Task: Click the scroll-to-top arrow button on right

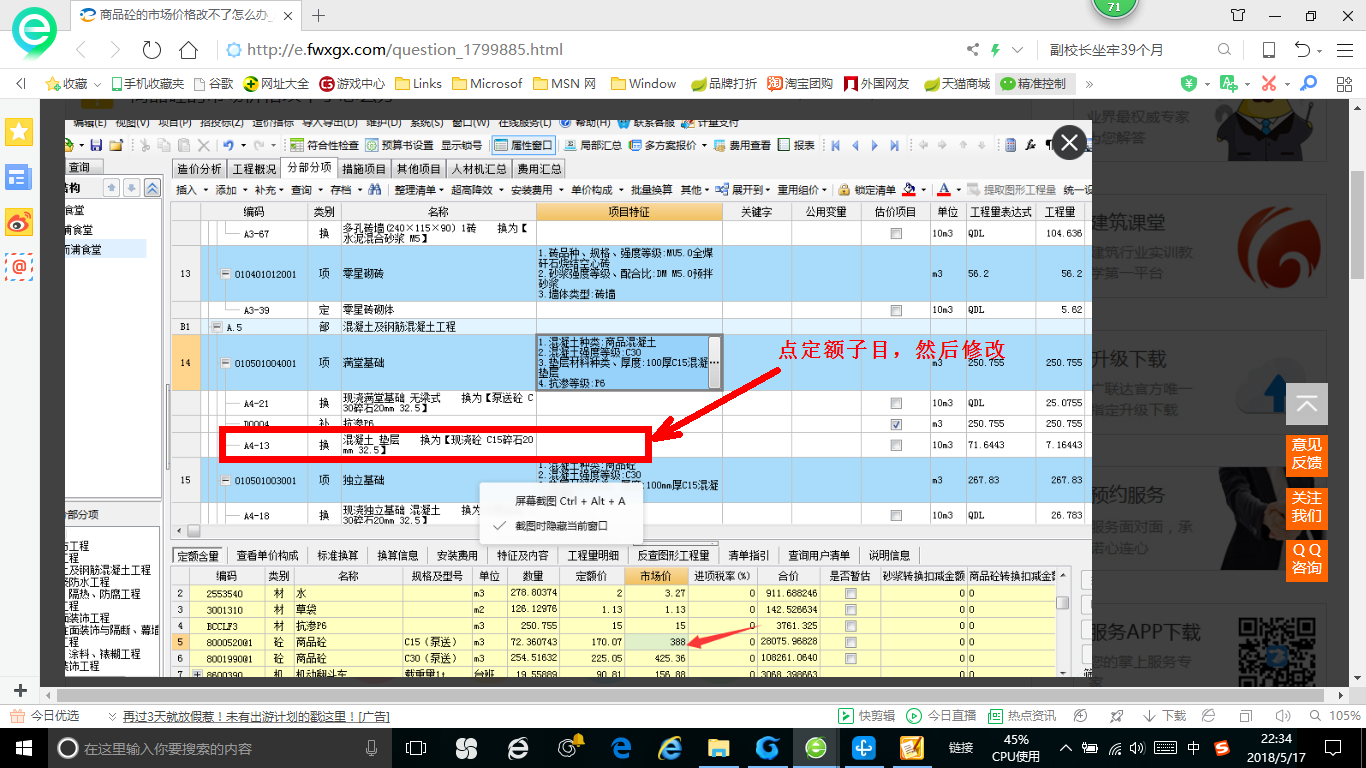Action: click(1307, 405)
